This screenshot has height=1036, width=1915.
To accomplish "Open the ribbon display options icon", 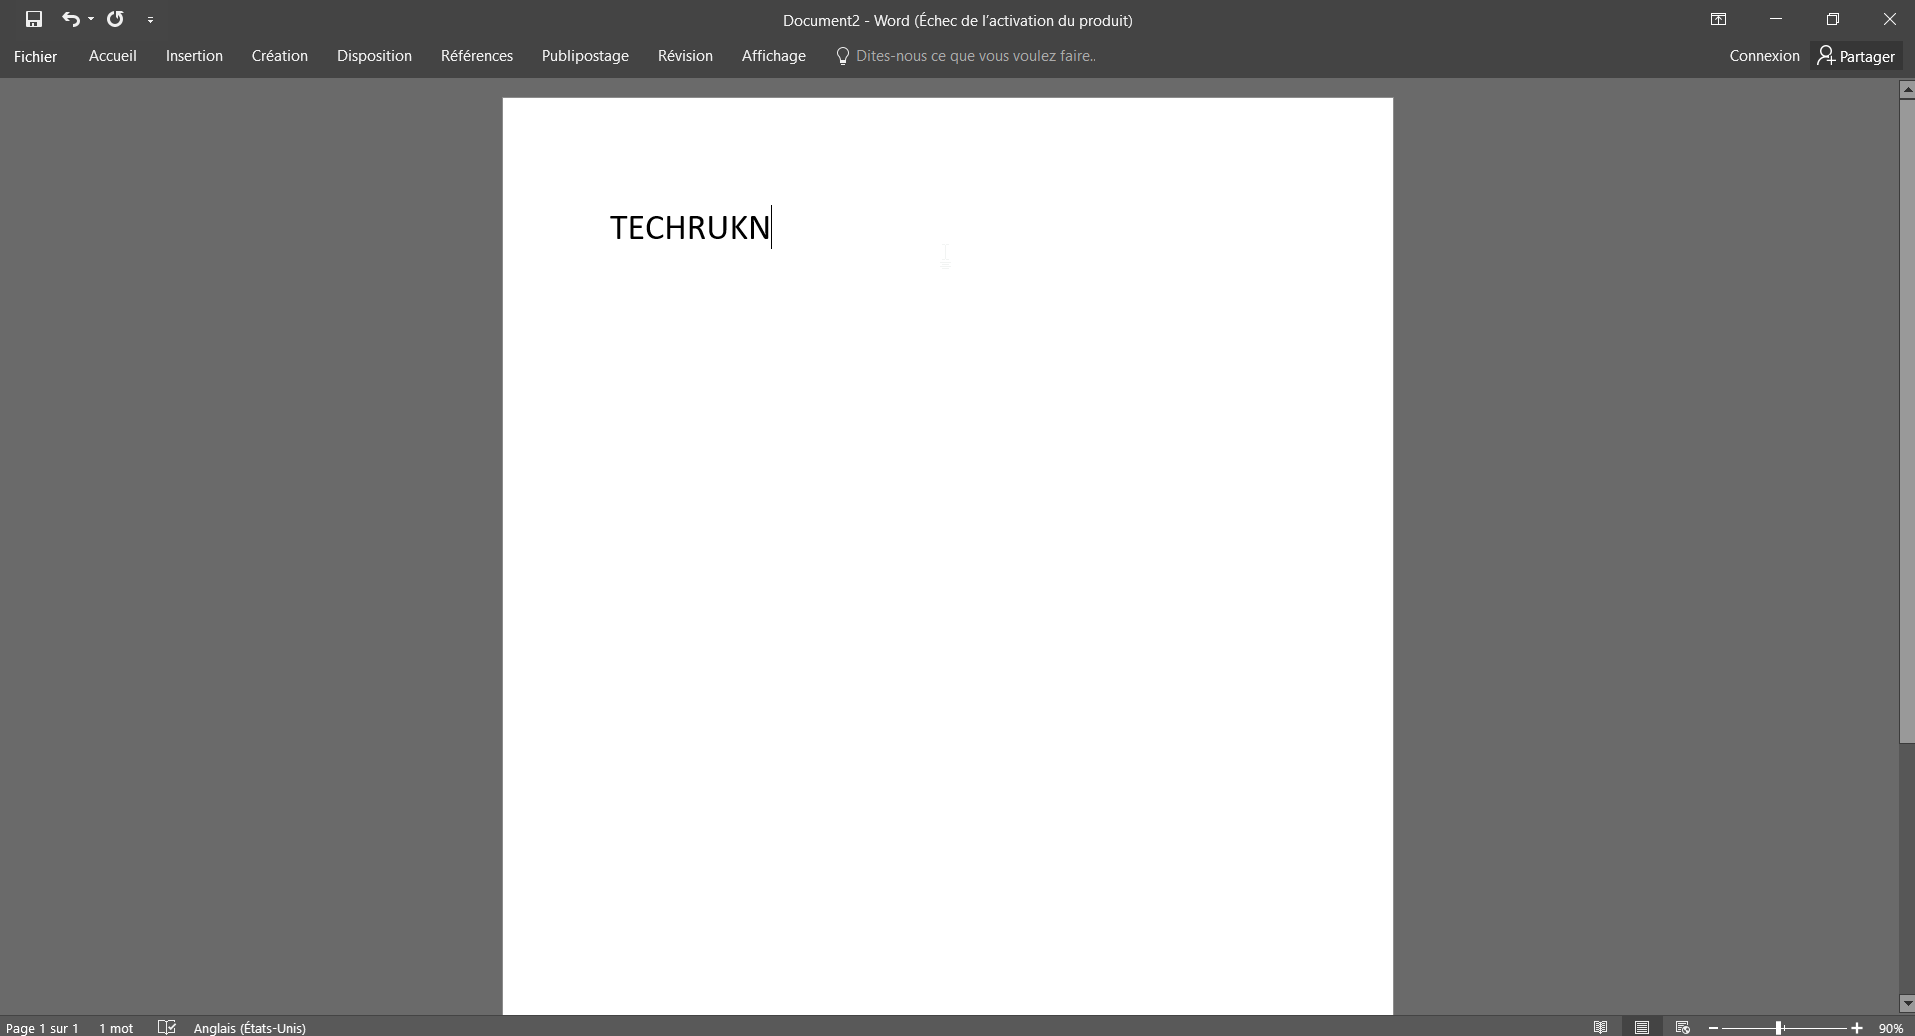I will [x=1718, y=19].
